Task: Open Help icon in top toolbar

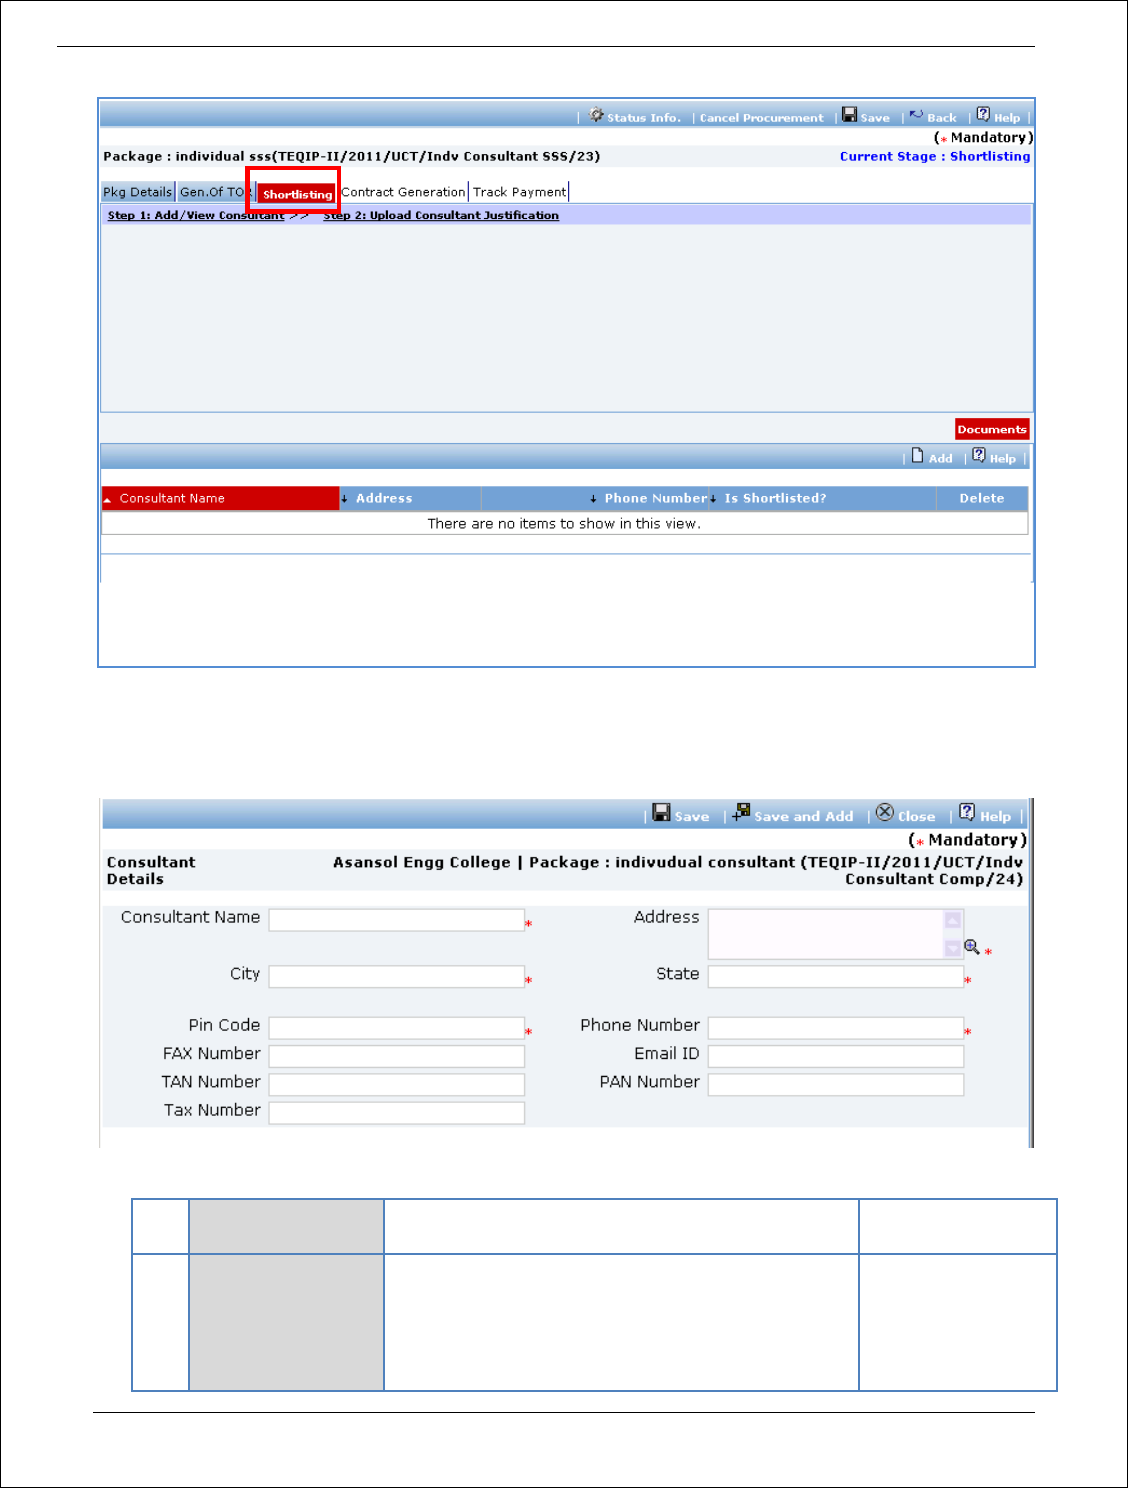Action: click(x=983, y=114)
